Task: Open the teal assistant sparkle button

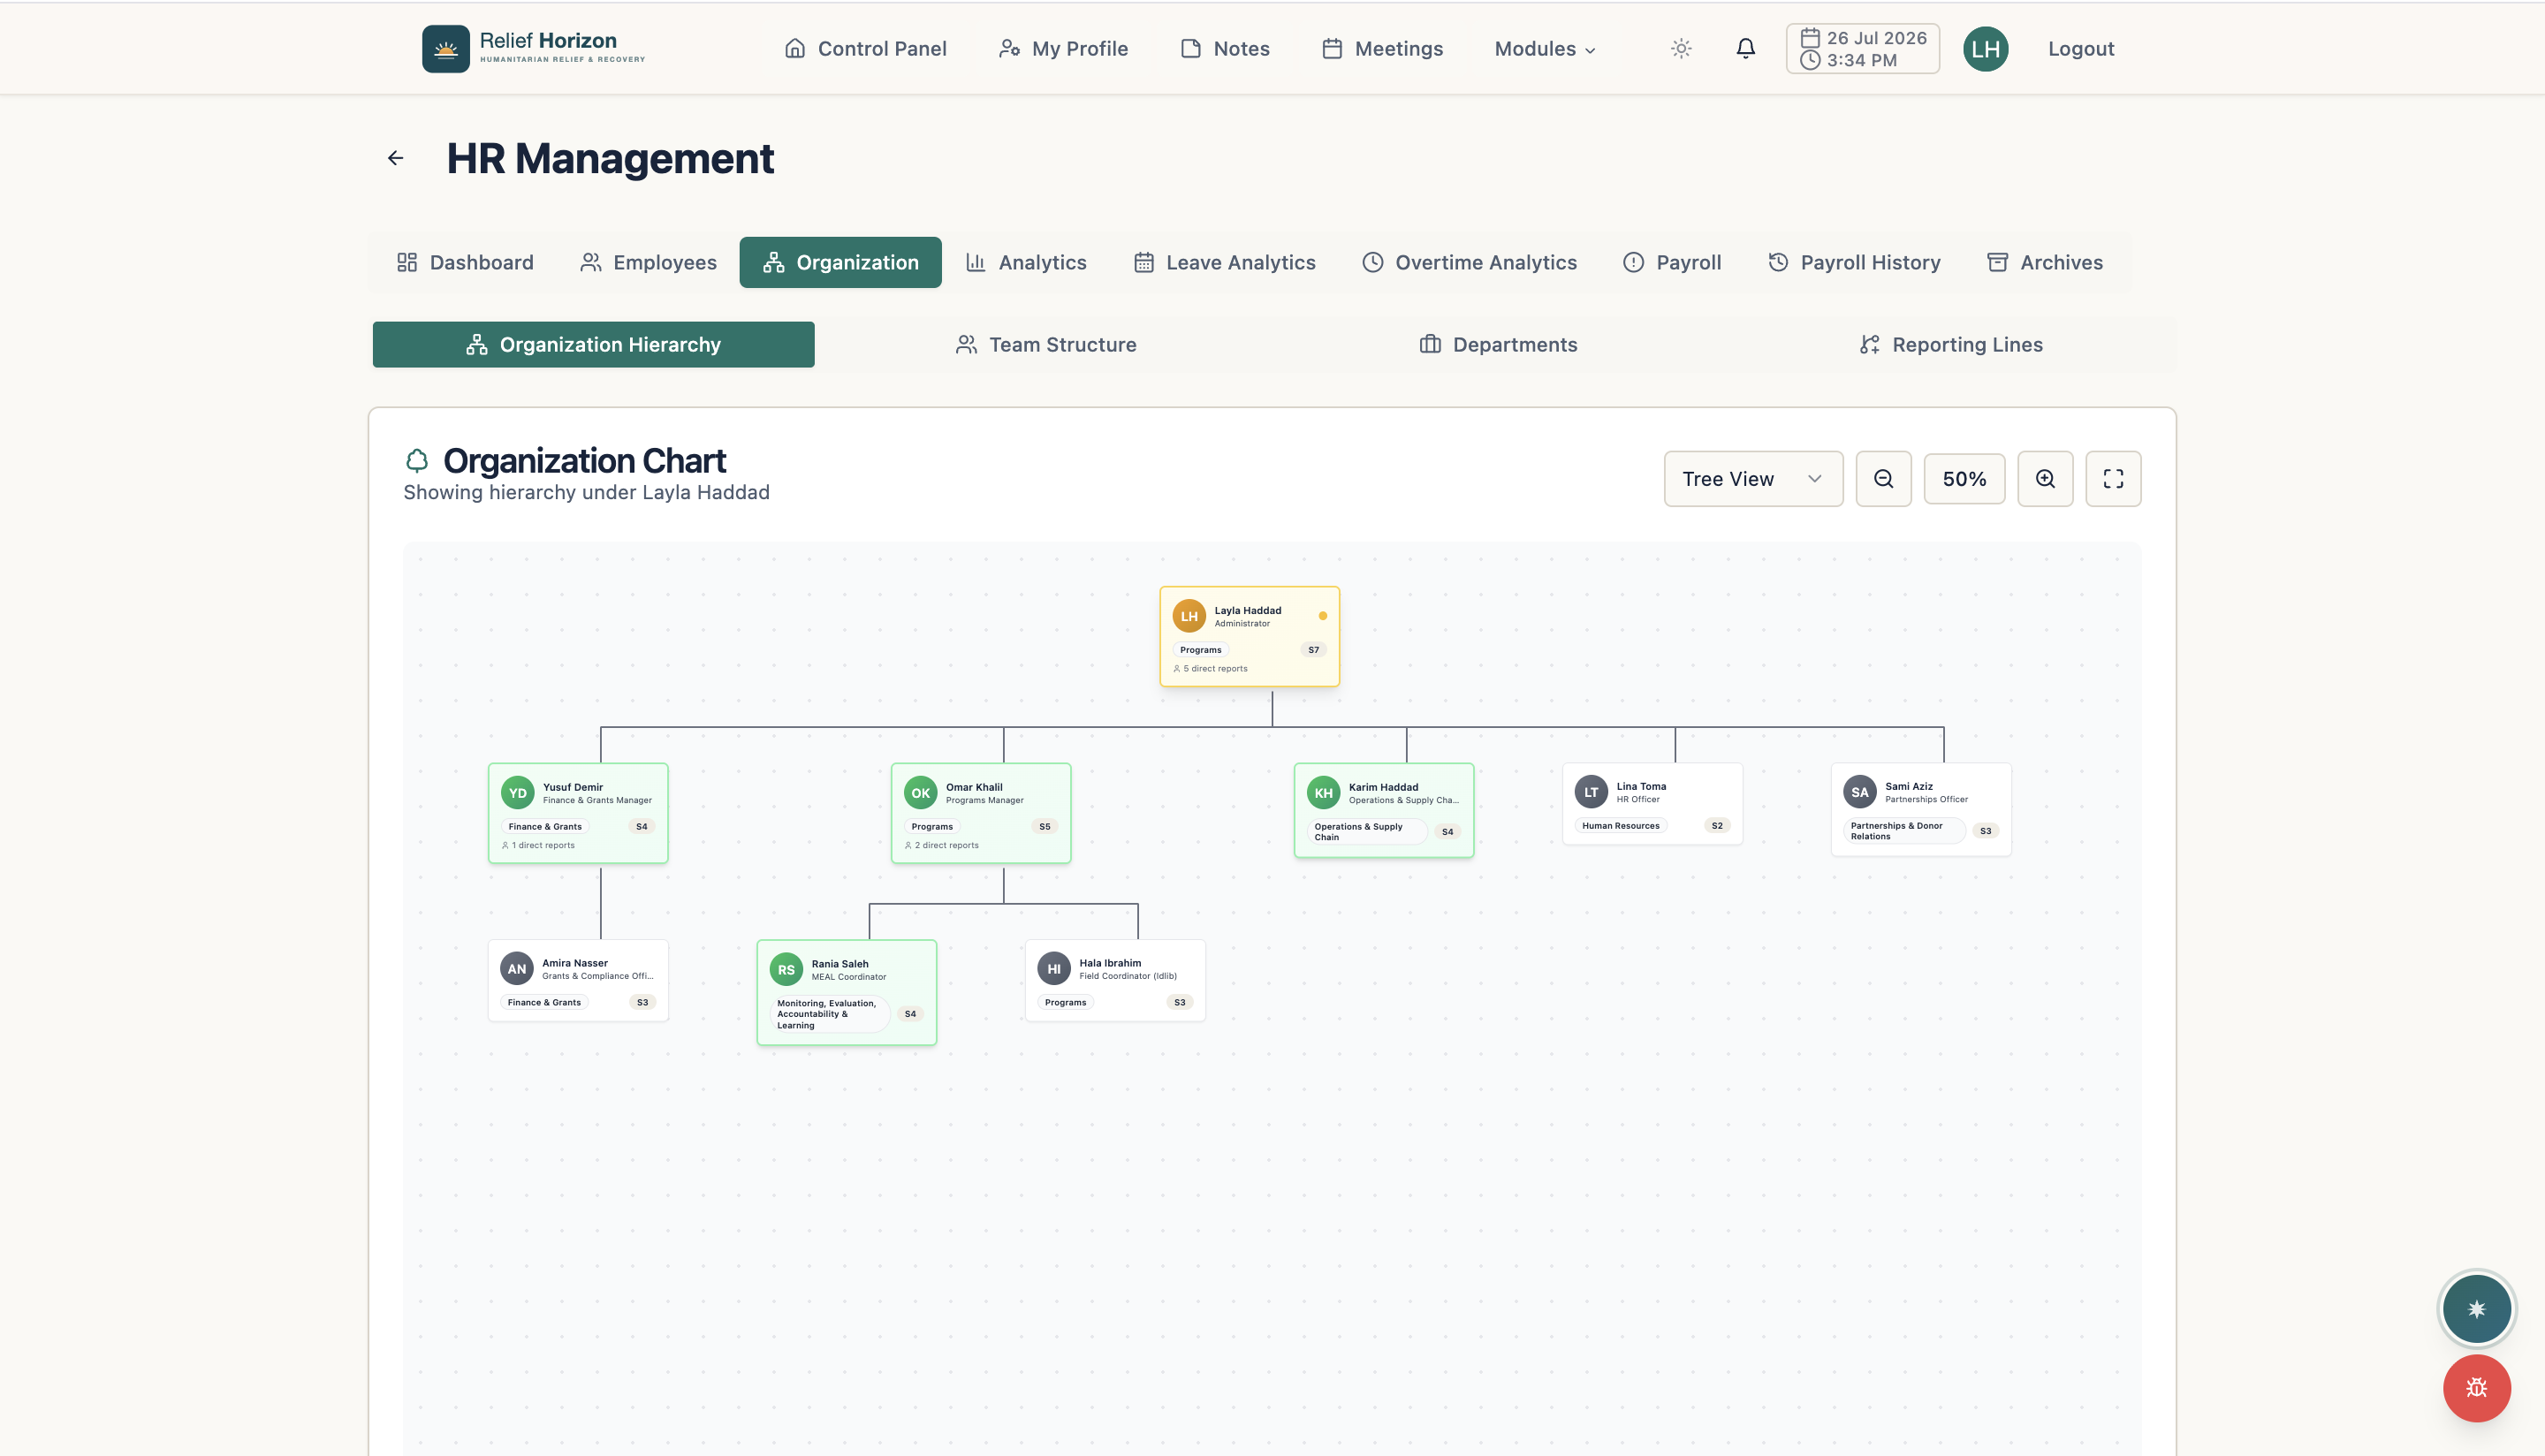Action: tap(2476, 1308)
